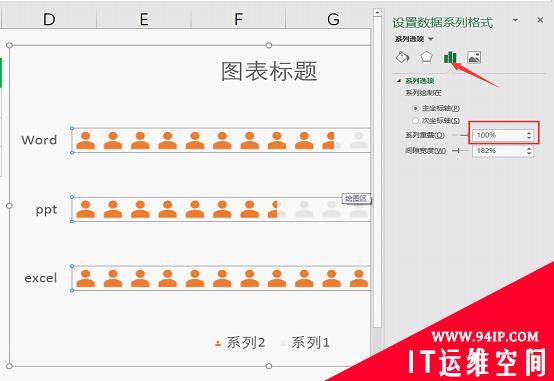Click column header F
The height and width of the screenshot is (381, 554).
[238, 19]
